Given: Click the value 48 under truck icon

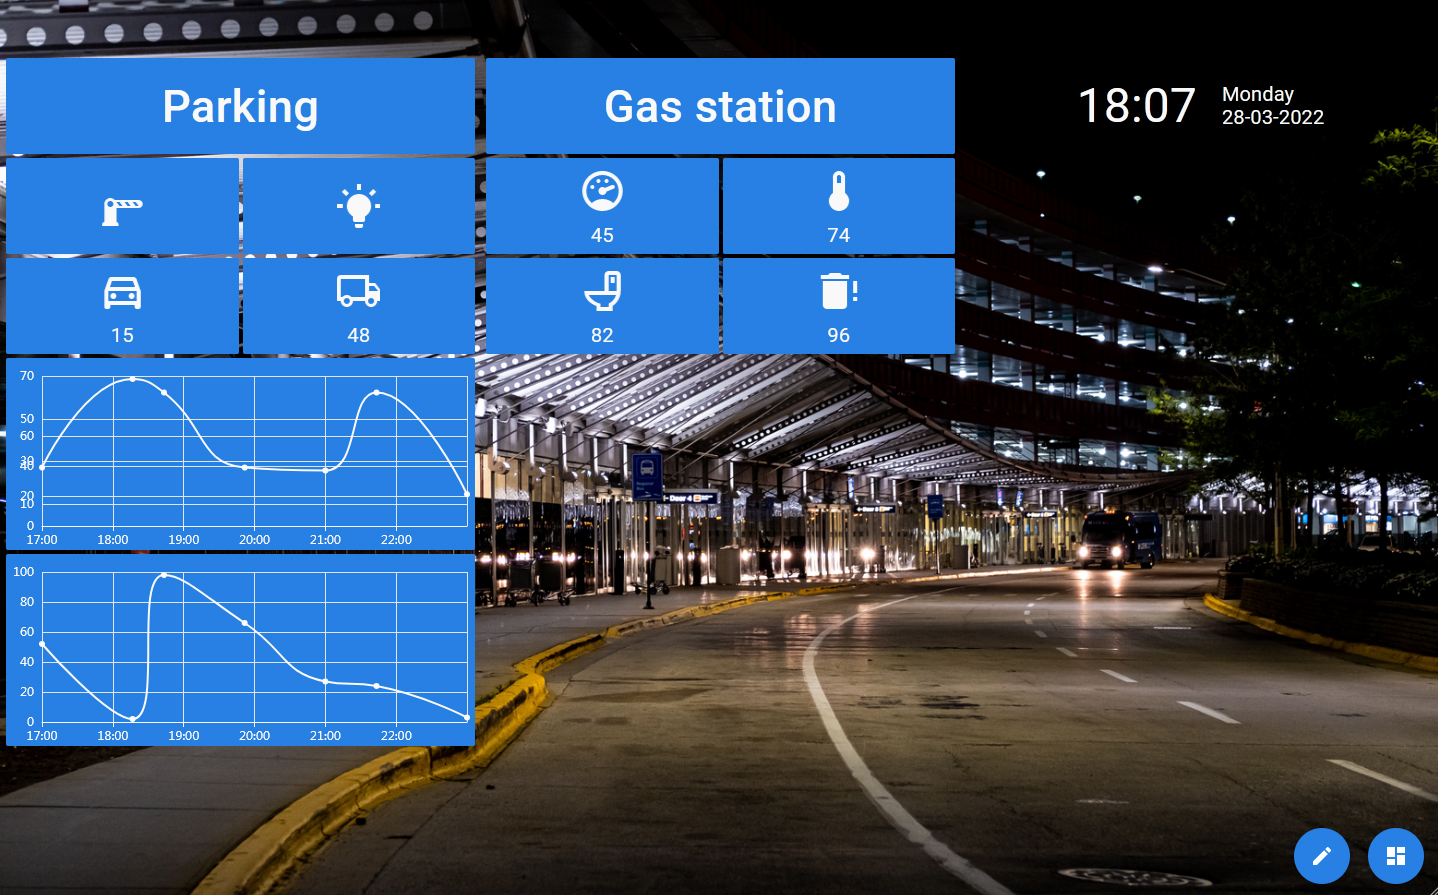Looking at the screenshot, I should 358,335.
